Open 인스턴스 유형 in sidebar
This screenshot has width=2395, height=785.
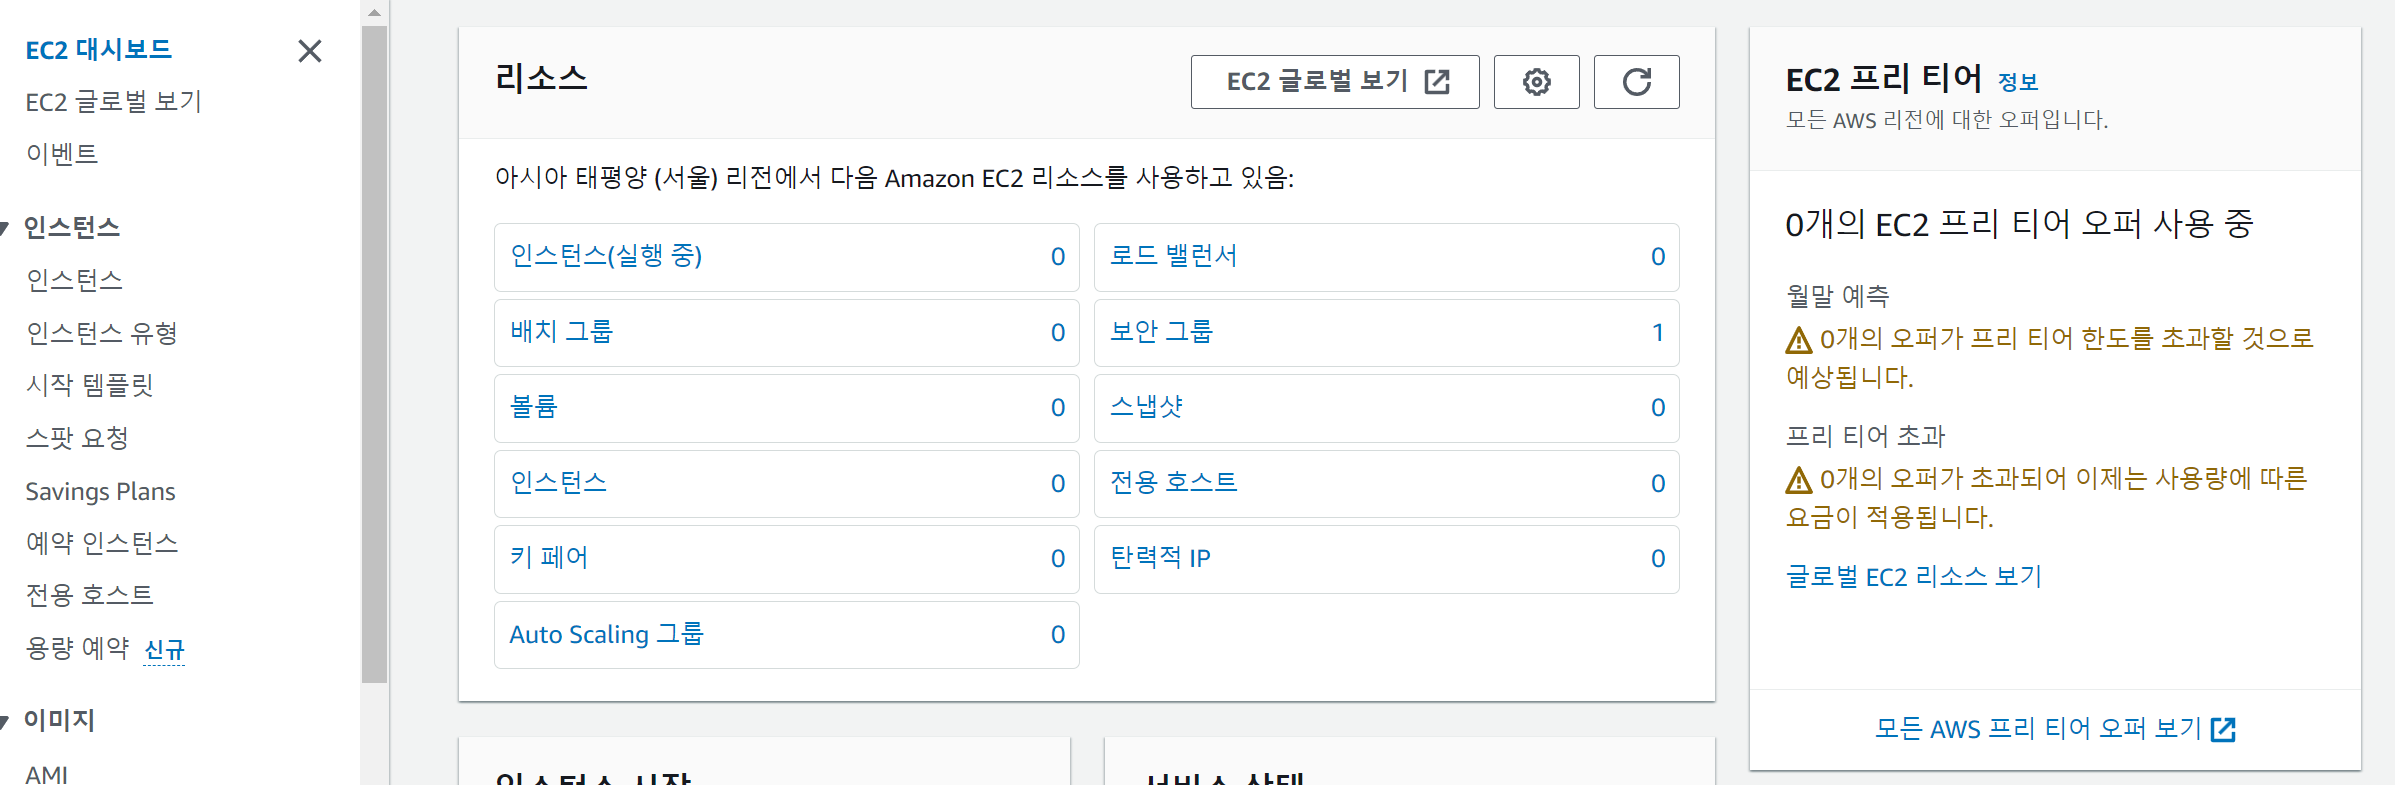pyautogui.click(x=102, y=333)
